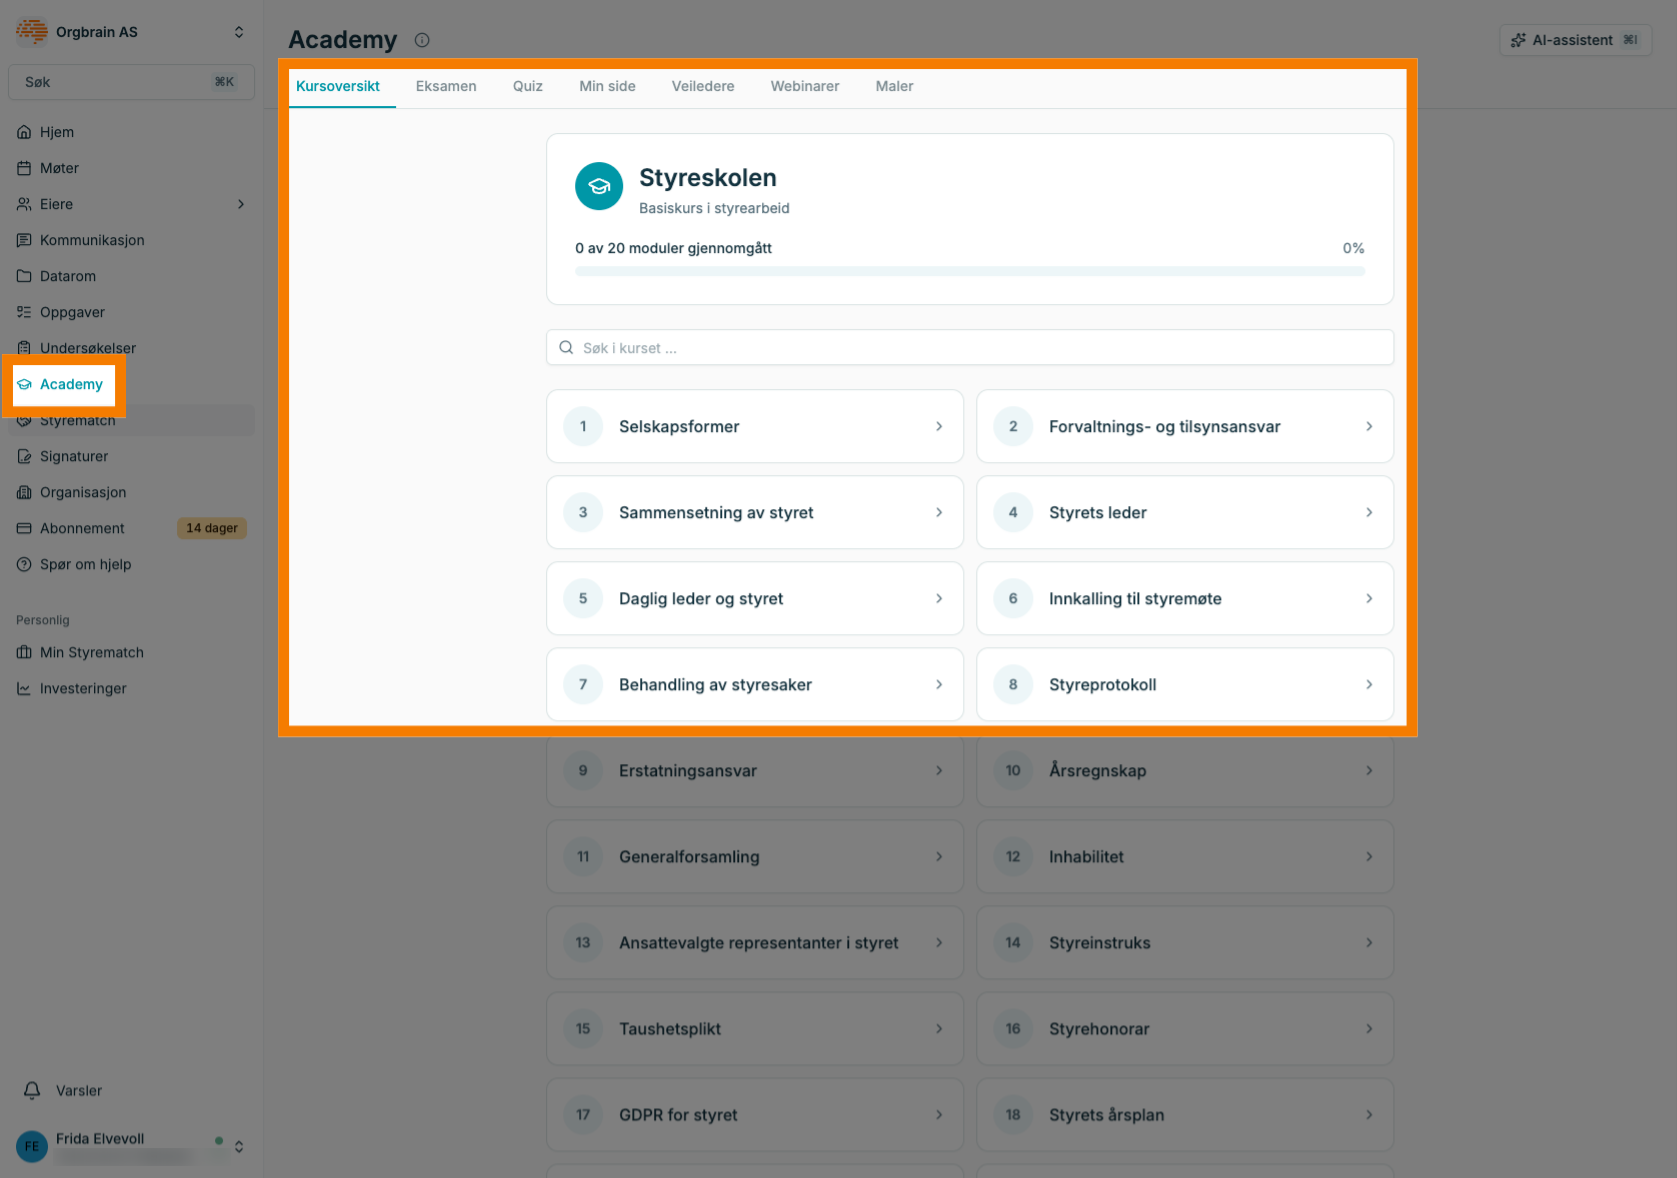This screenshot has width=1677, height=1178.
Task: Click the Søk sidebar search box
Action: 131,82
